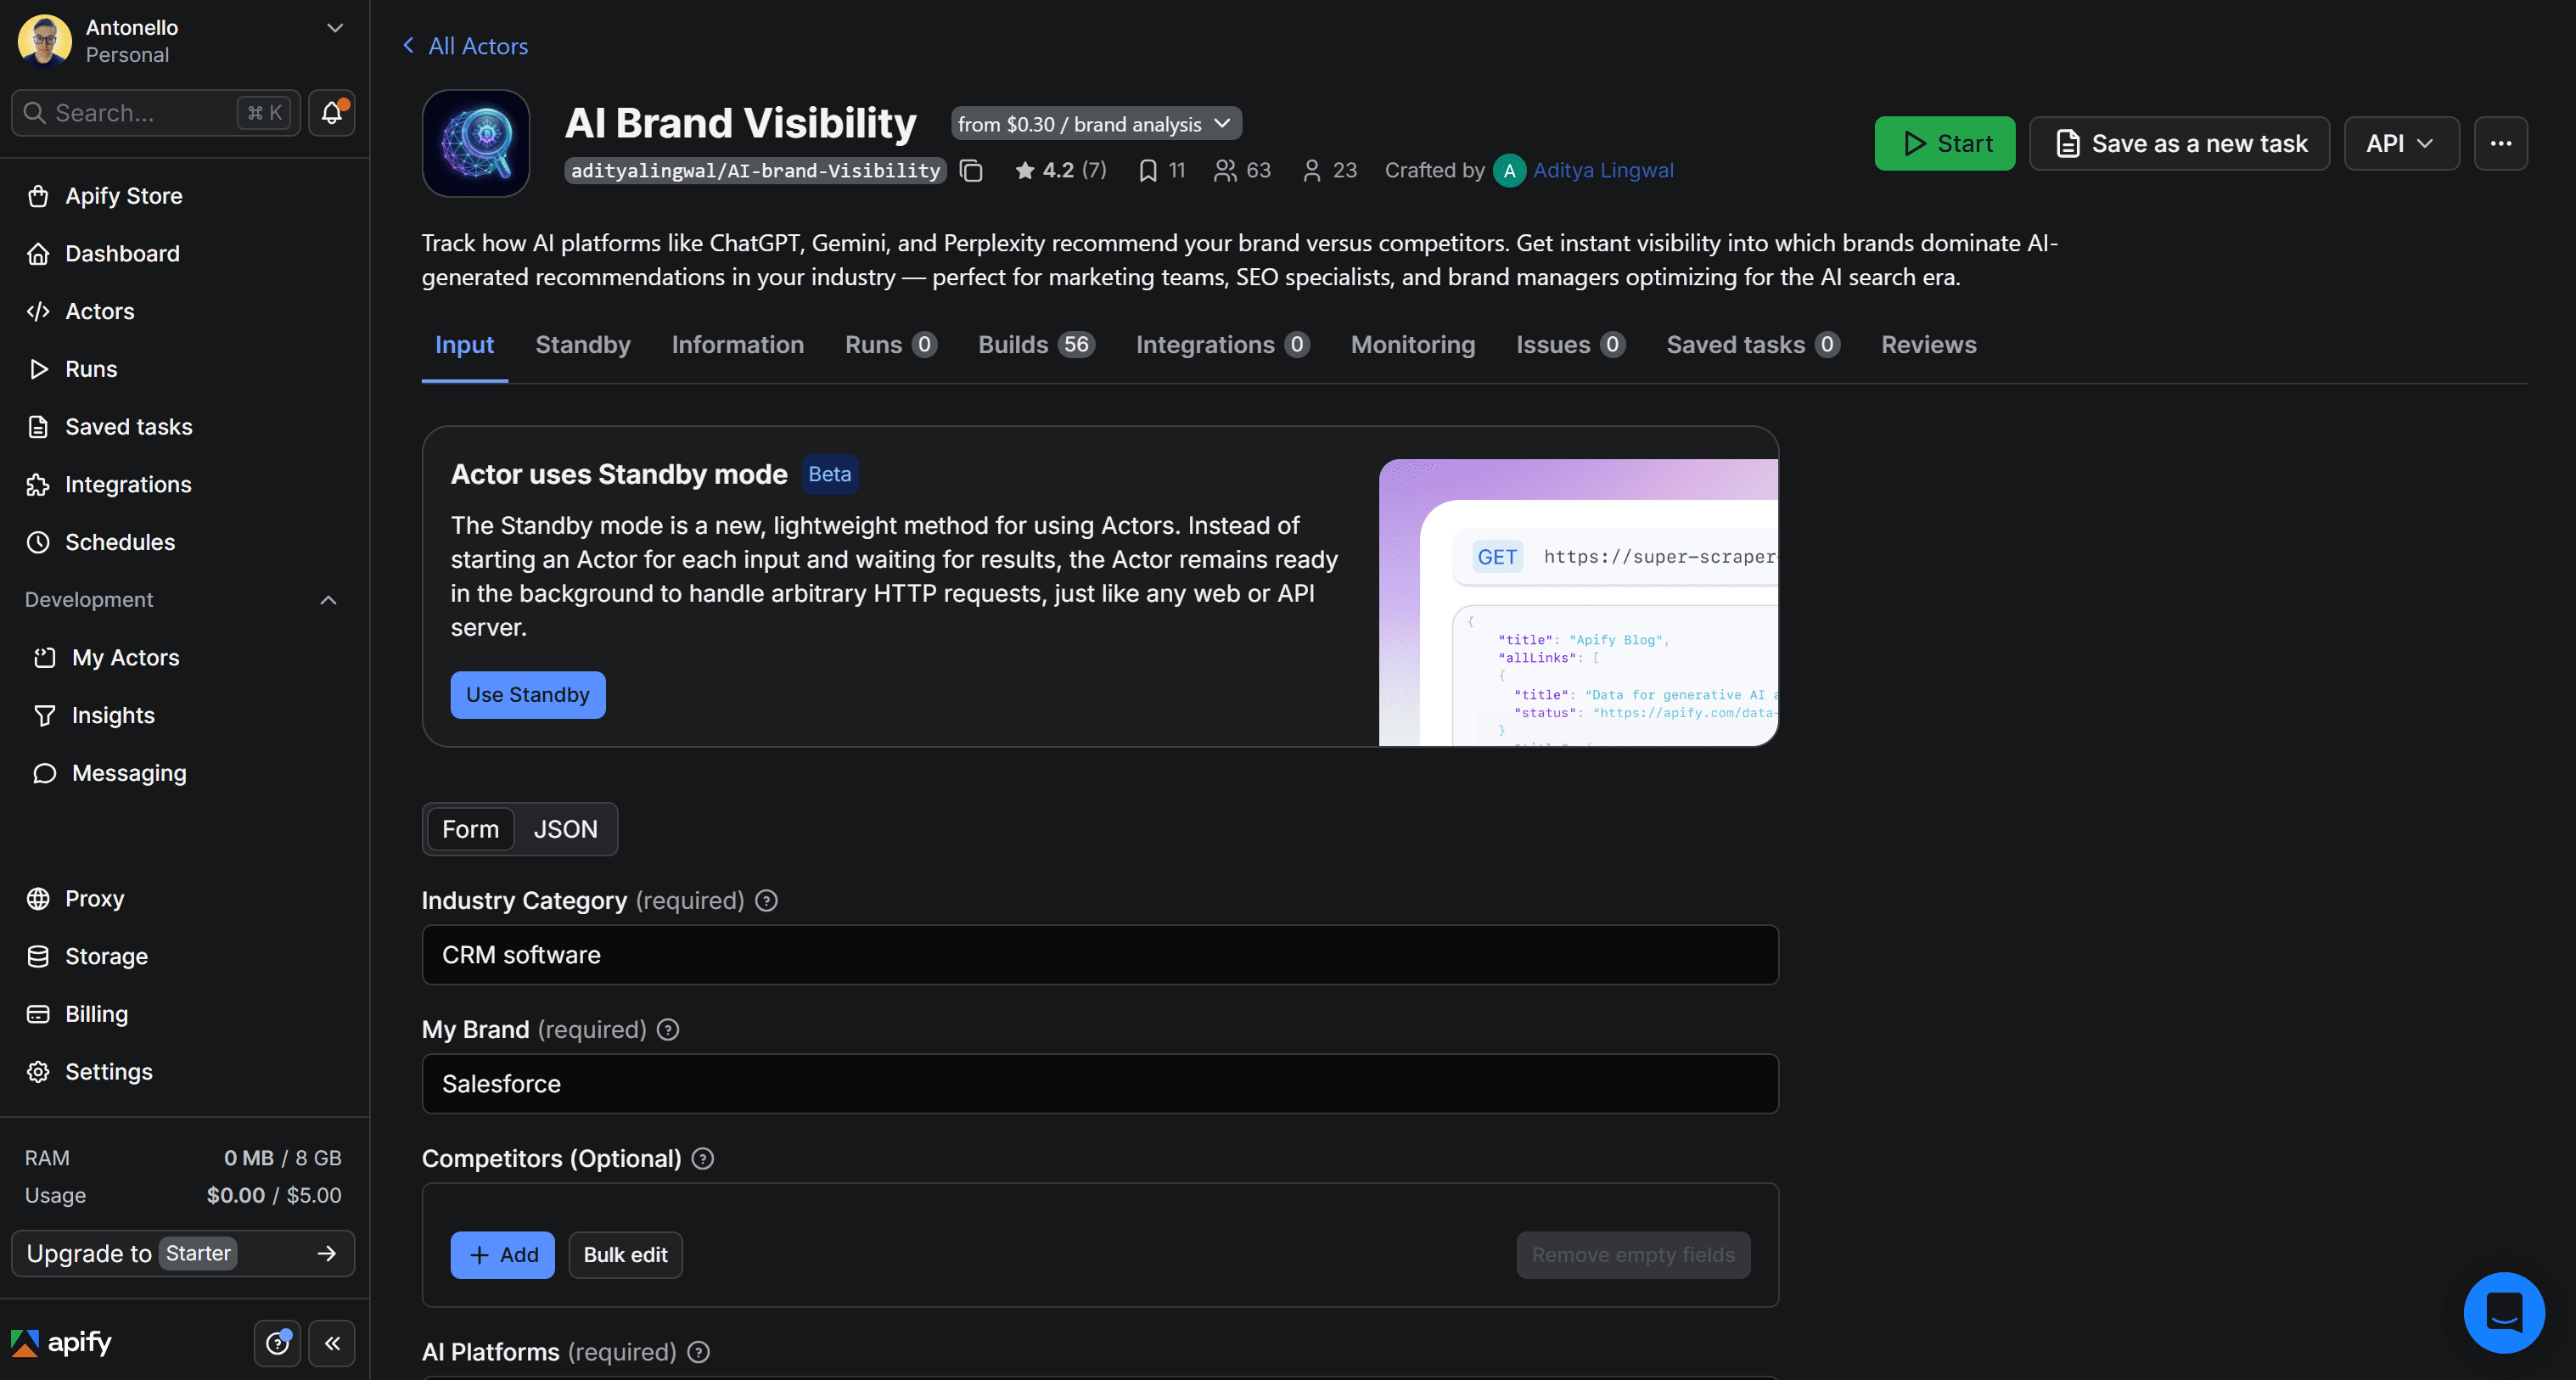Open the Reviews tab
The image size is (2576, 1380).
[x=1928, y=344]
